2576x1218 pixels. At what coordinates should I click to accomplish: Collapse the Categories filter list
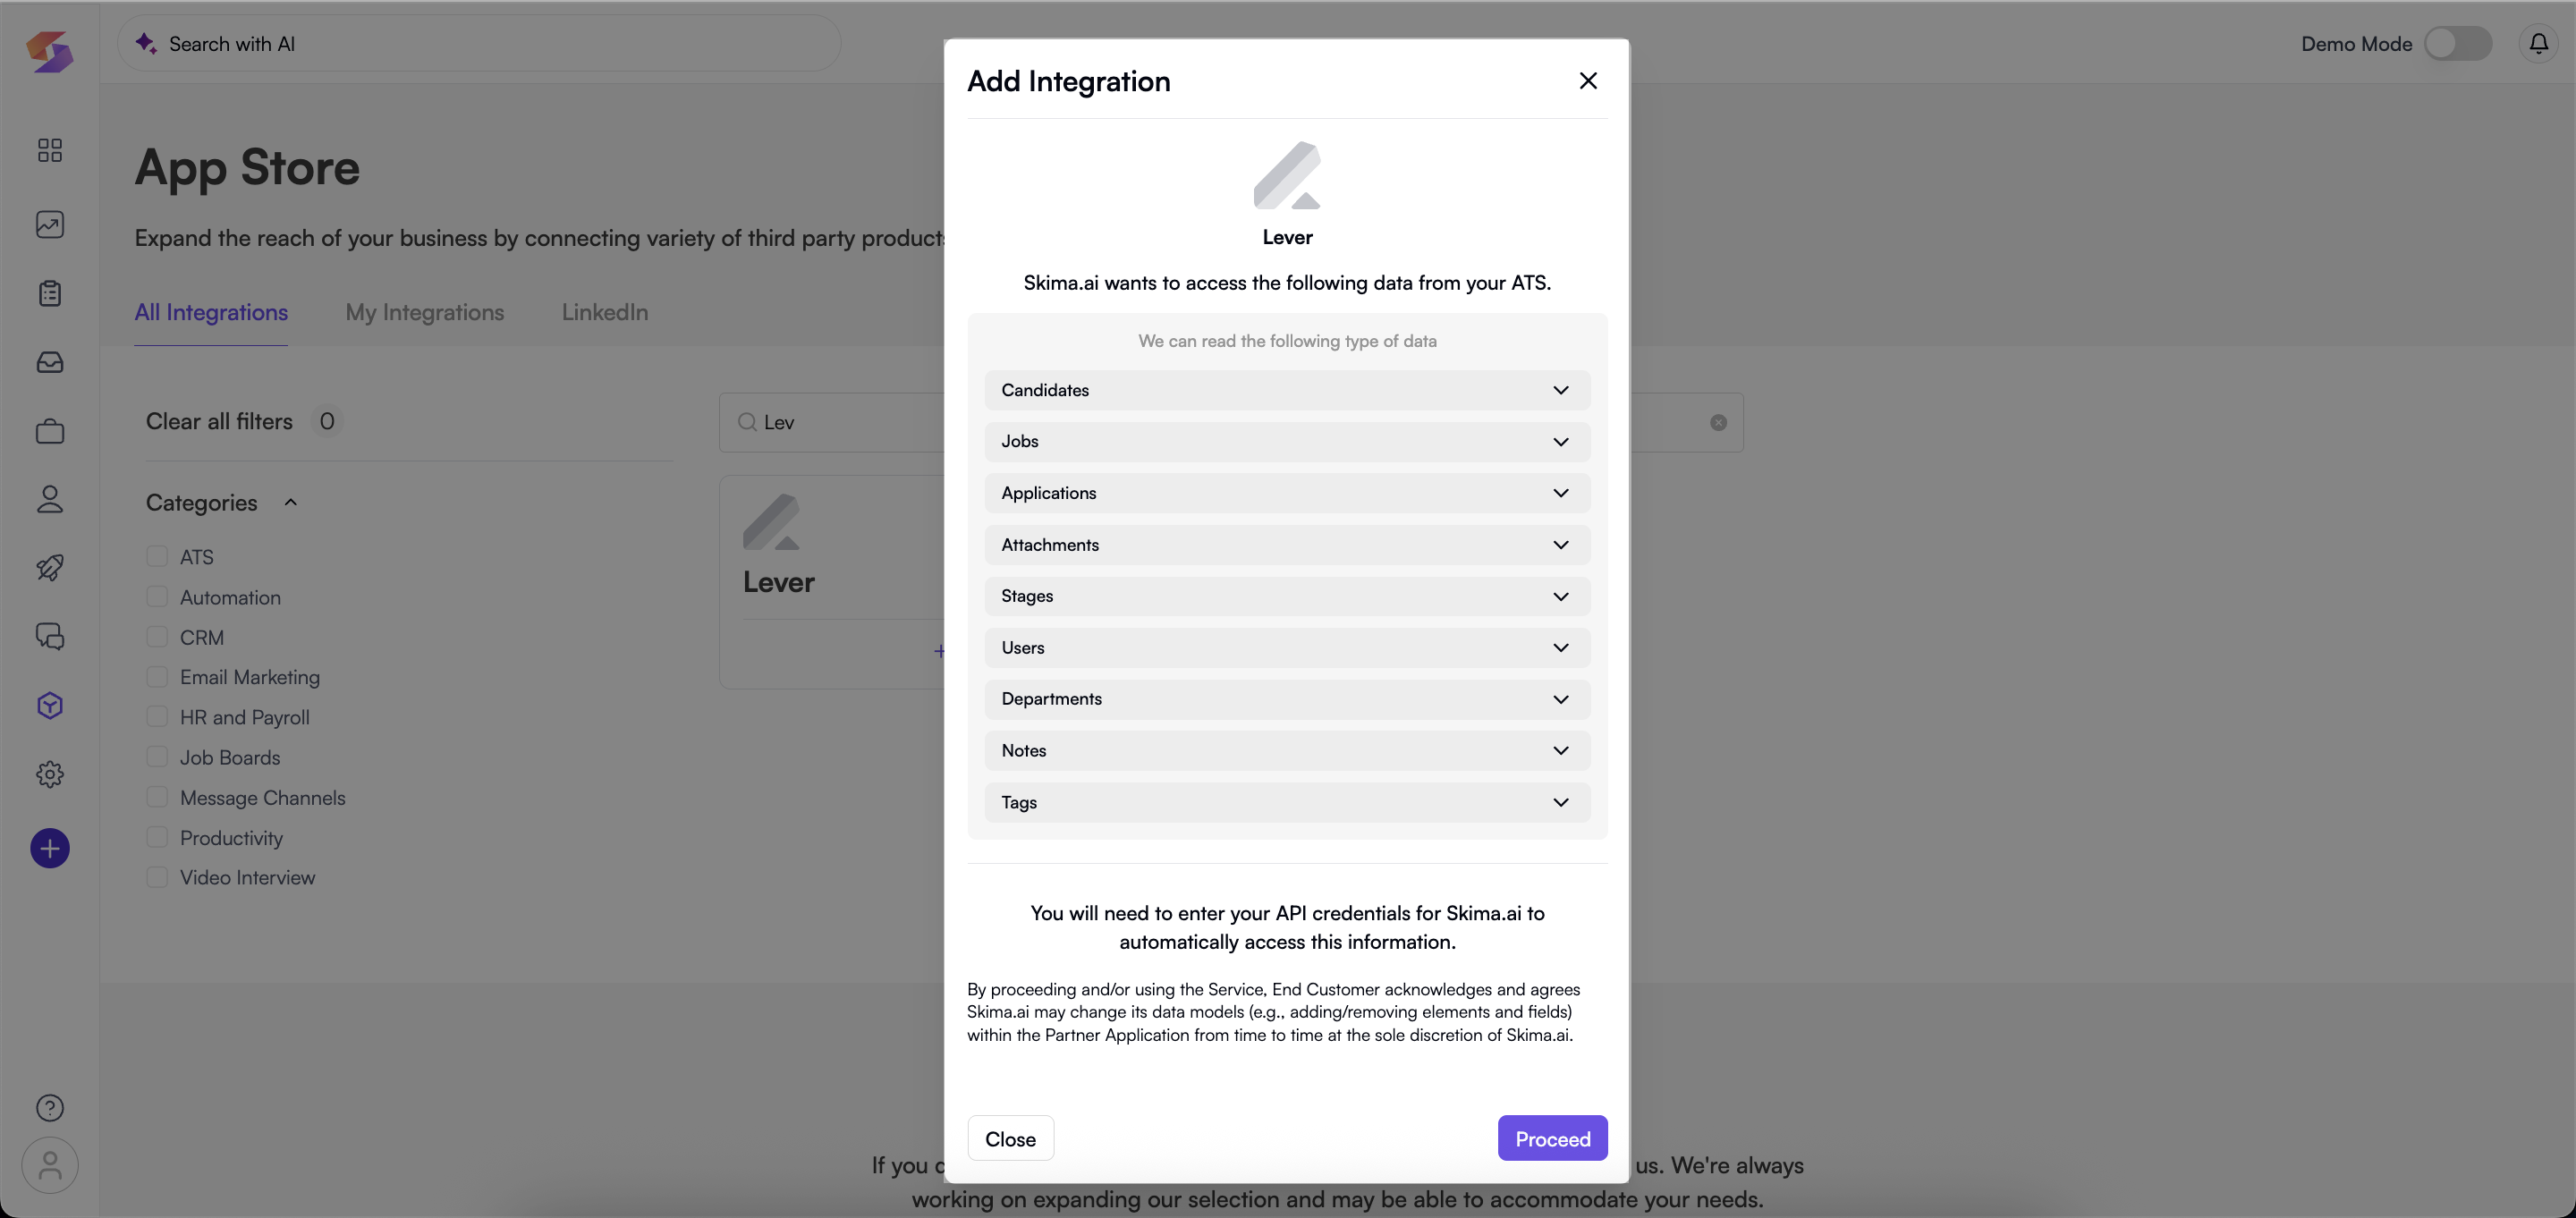290,502
